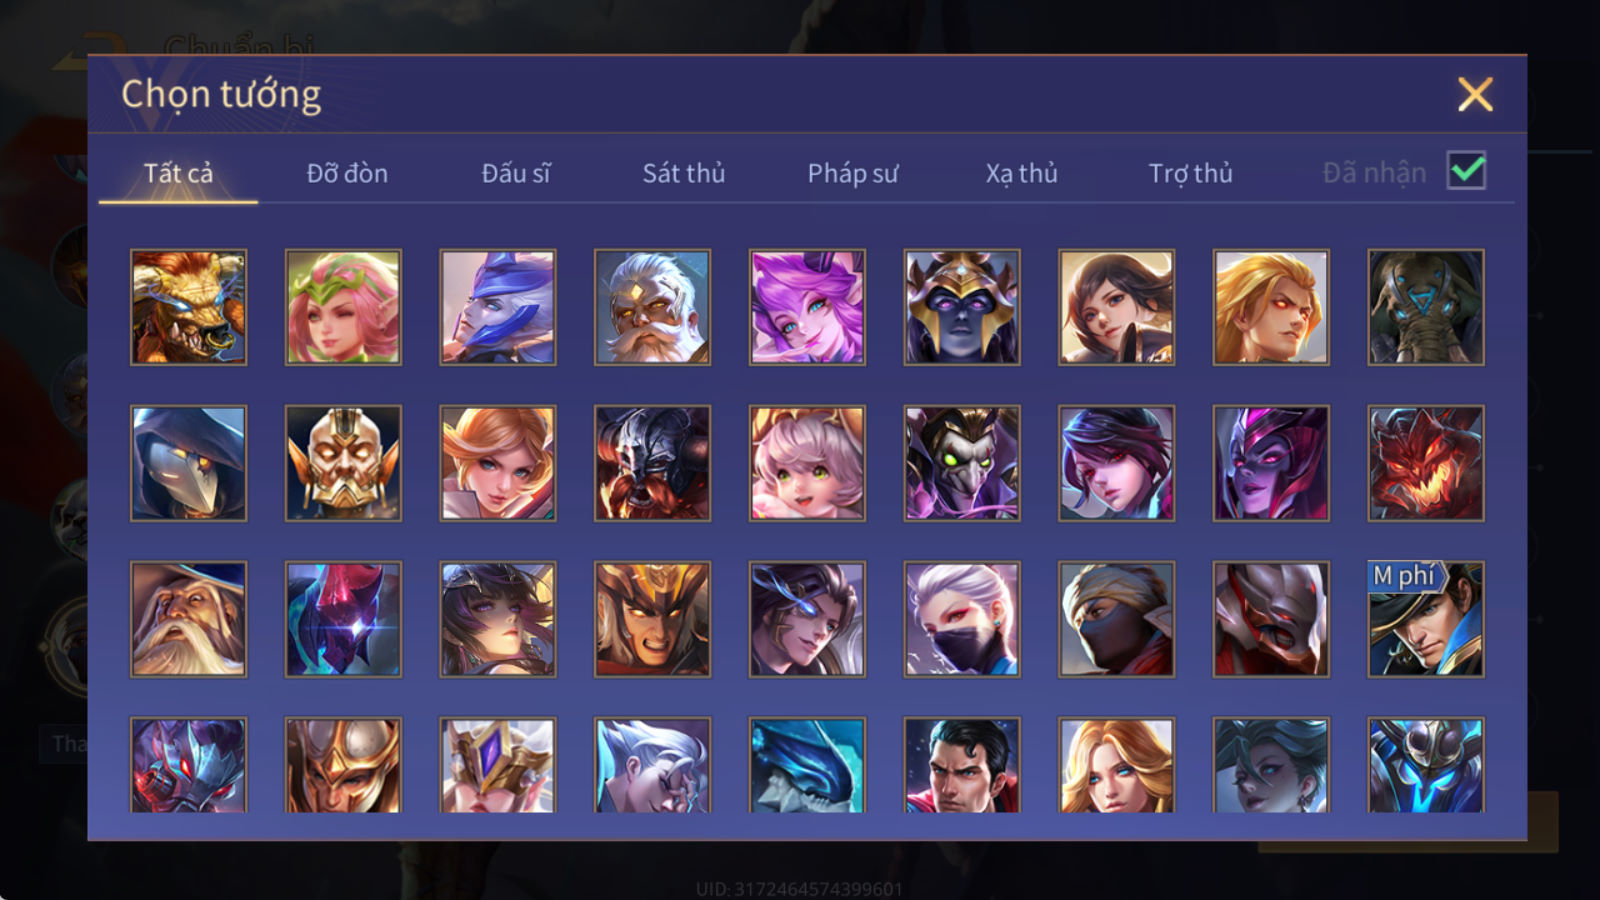Select the golden masked dwarf hero

(343, 463)
